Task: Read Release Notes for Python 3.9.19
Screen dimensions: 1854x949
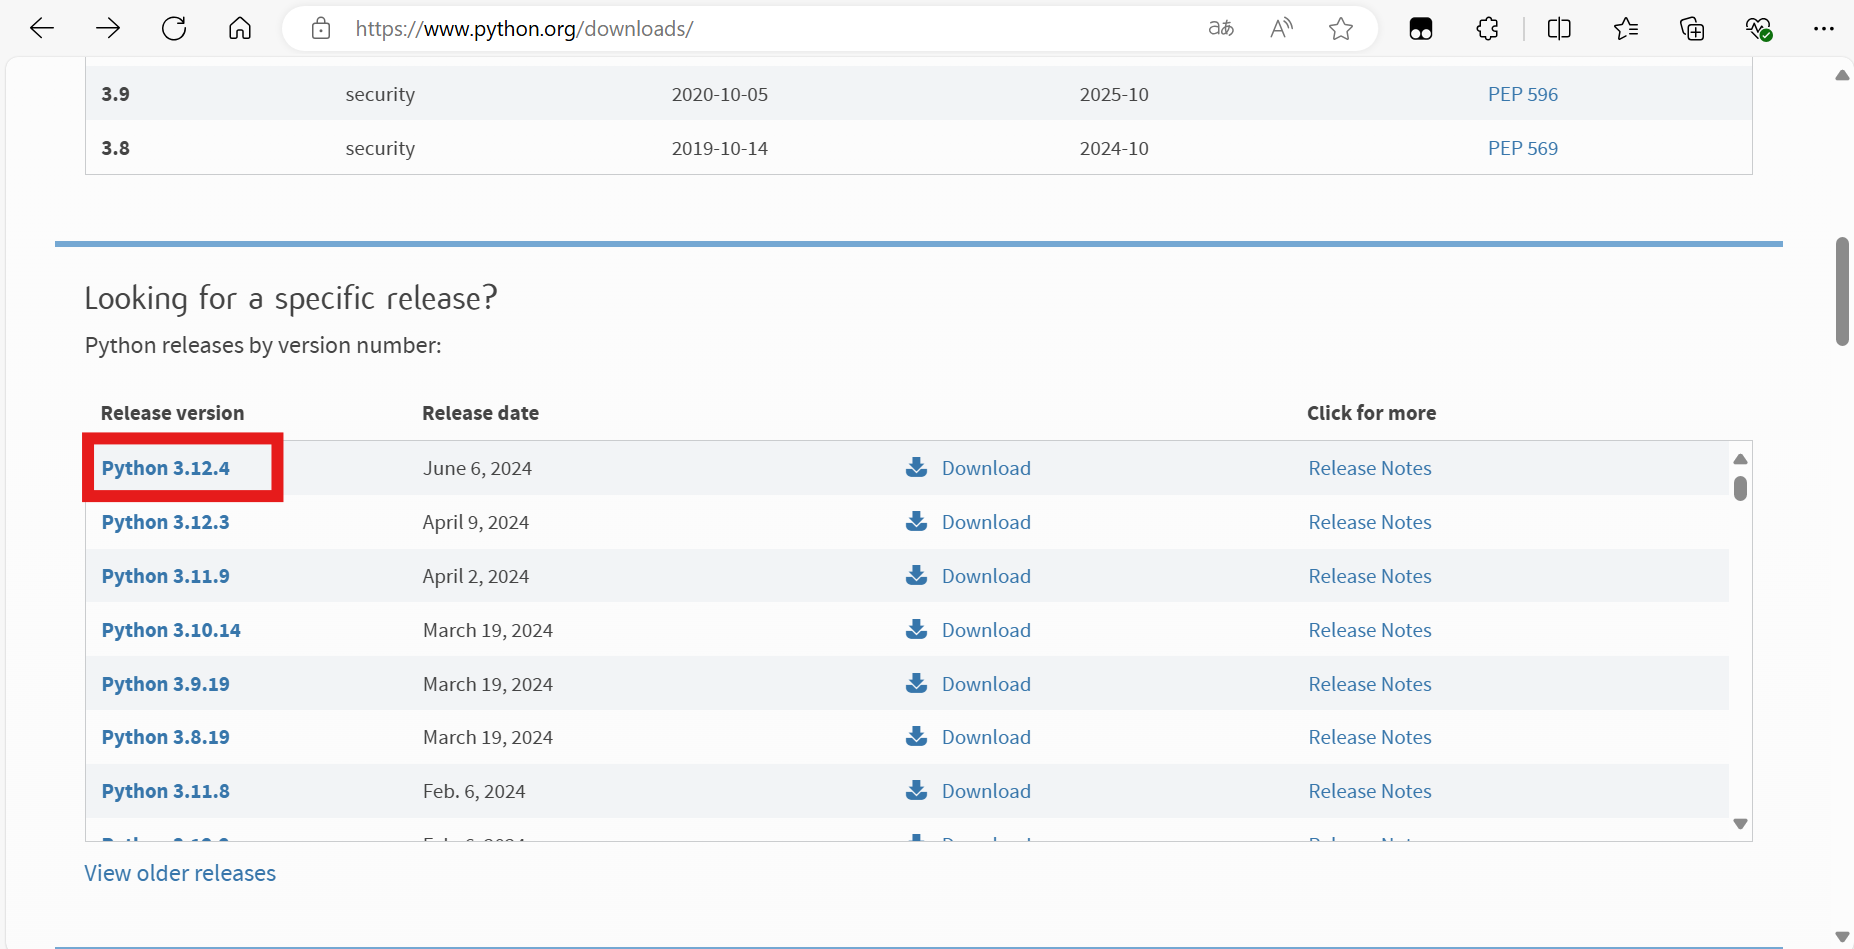Action: [1370, 684]
